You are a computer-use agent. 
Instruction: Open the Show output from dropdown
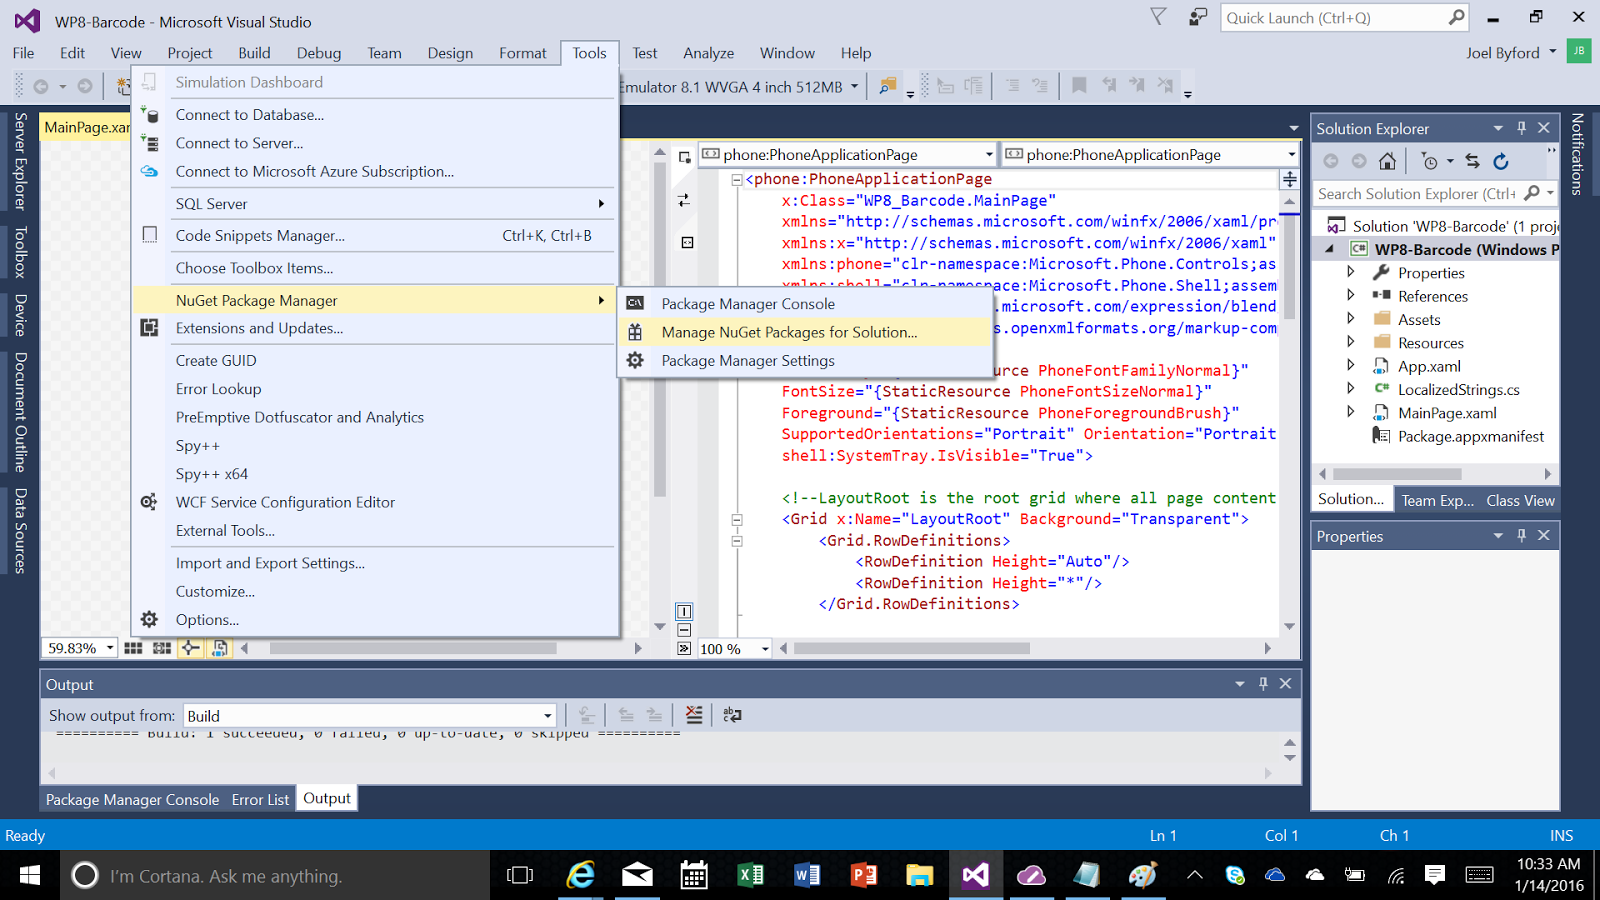[x=547, y=716]
